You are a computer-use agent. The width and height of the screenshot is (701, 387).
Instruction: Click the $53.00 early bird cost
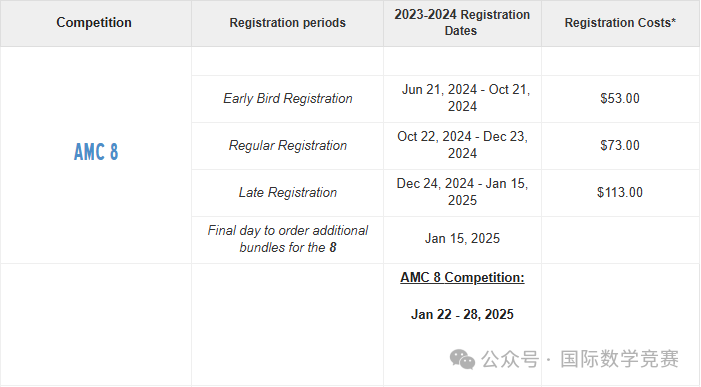tap(620, 98)
